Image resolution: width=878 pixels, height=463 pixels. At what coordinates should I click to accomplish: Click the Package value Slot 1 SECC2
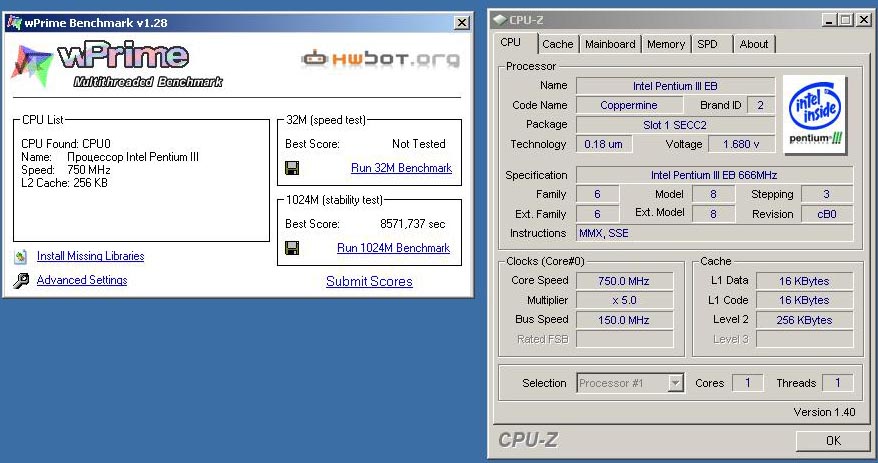pyautogui.click(x=675, y=125)
